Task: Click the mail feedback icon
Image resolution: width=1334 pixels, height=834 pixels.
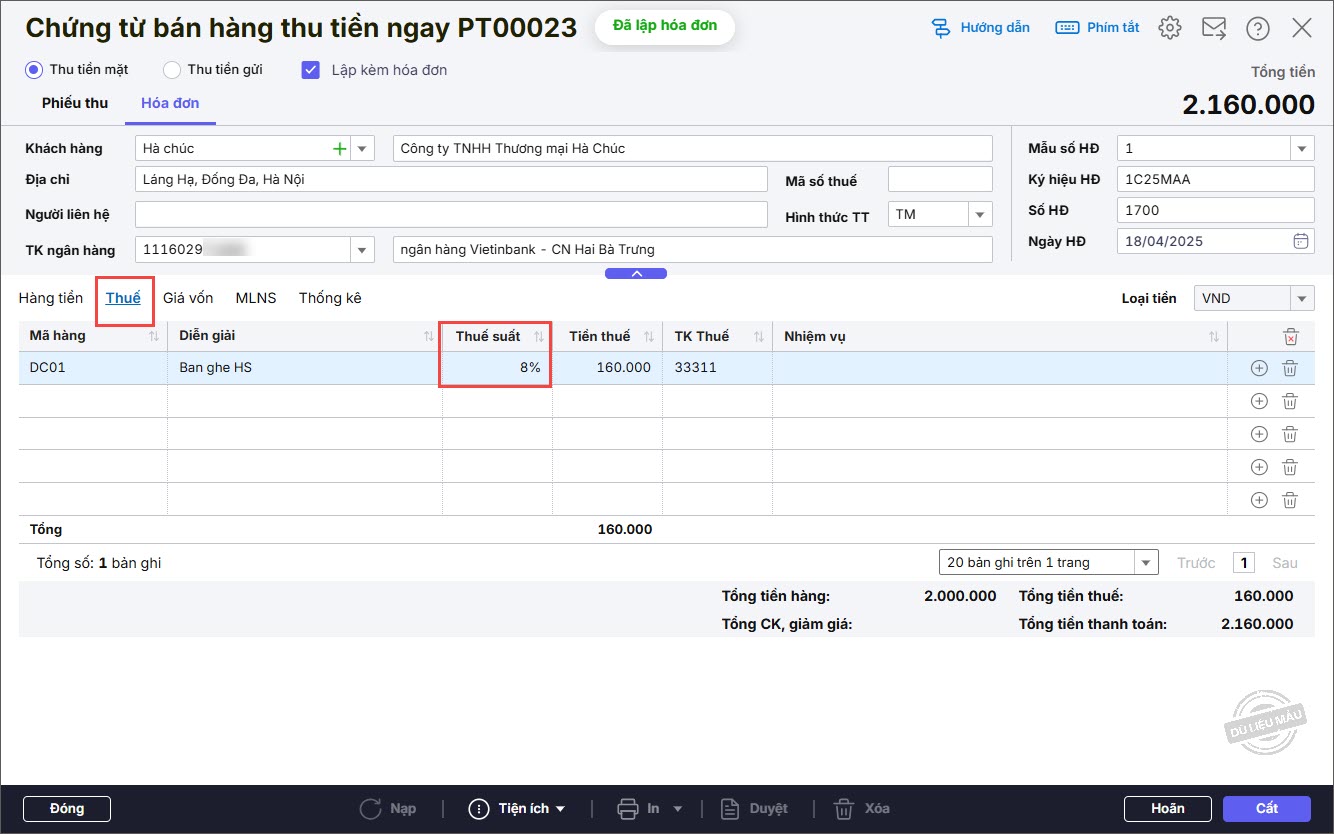Action: pyautogui.click(x=1214, y=28)
